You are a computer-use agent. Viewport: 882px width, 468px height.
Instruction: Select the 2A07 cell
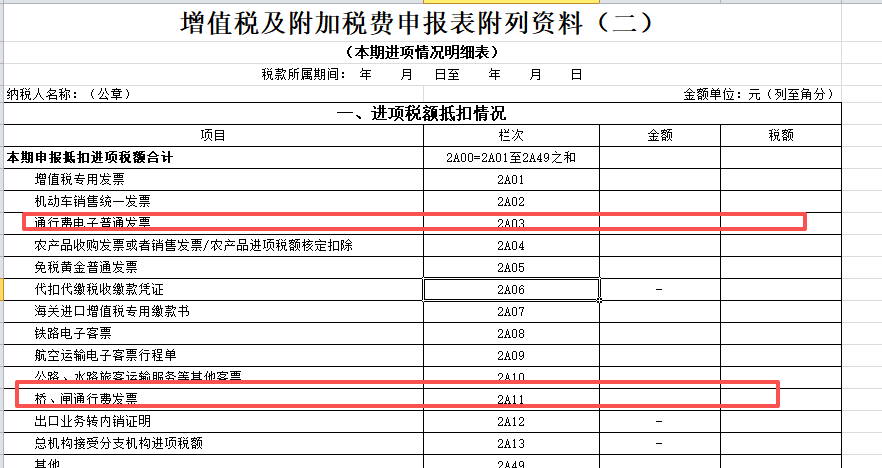(511, 311)
